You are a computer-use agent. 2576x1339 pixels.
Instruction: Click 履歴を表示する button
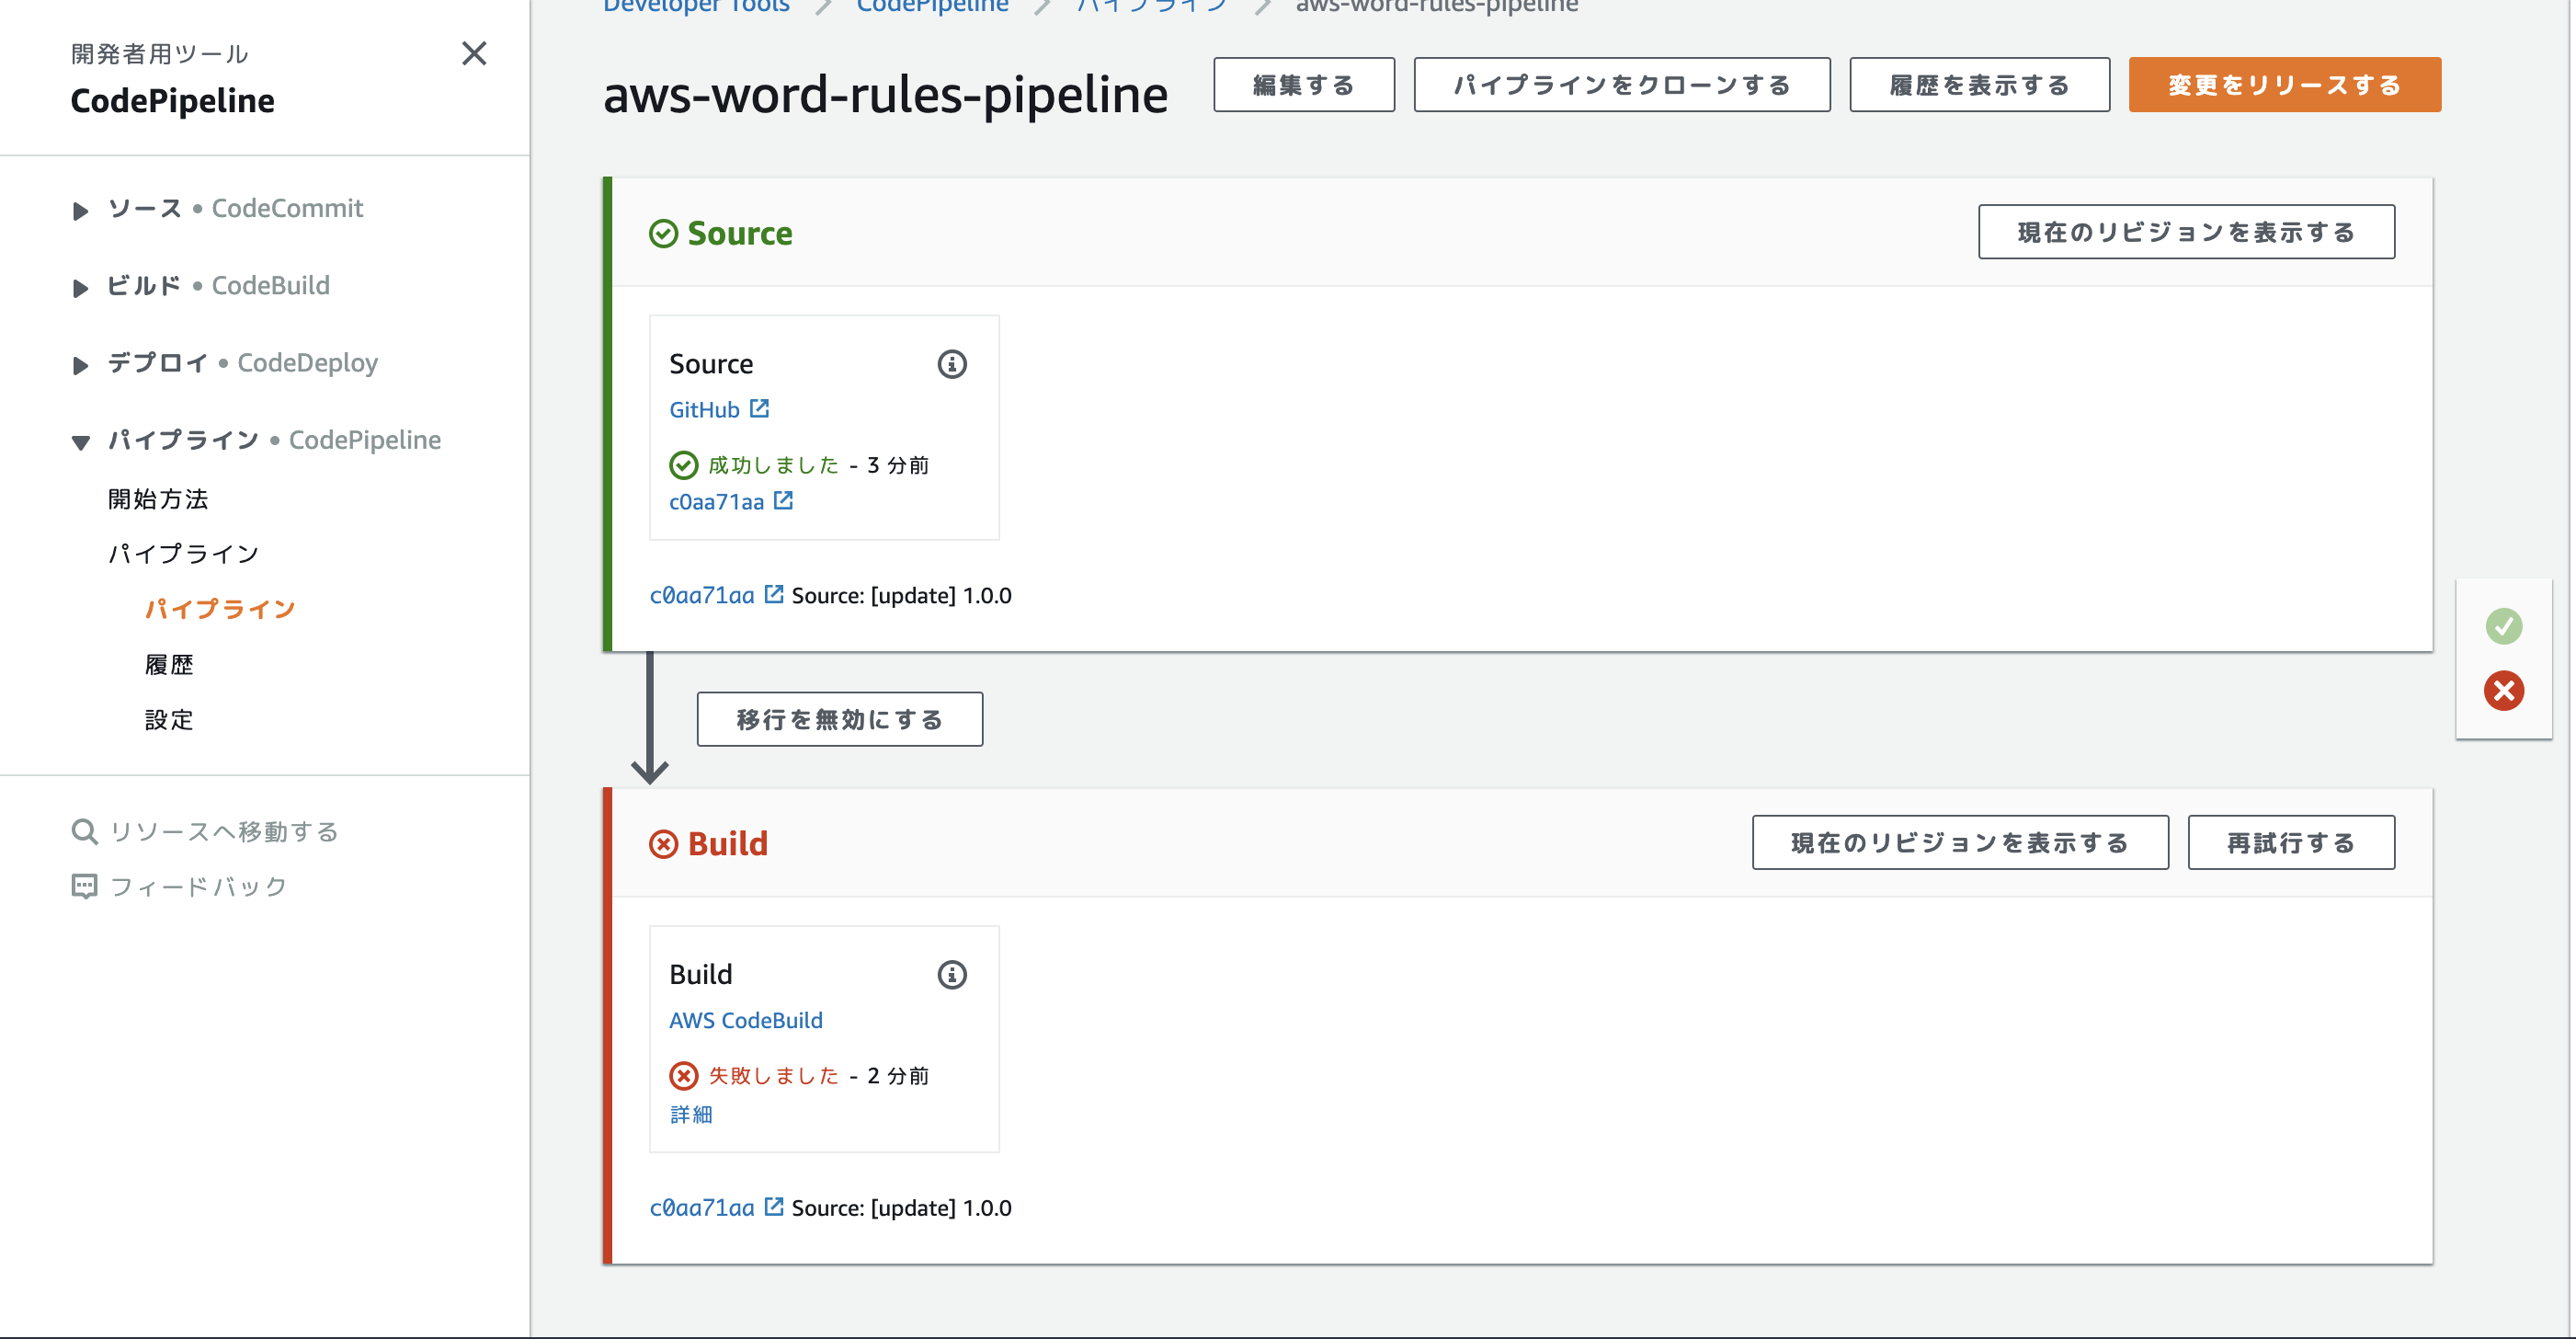[x=1979, y=85]
